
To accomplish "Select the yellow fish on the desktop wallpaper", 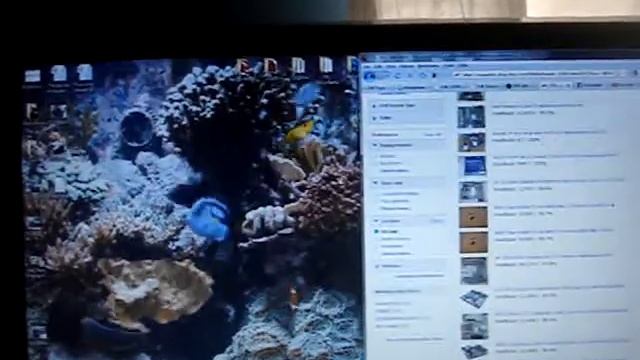I will (300, 131).
